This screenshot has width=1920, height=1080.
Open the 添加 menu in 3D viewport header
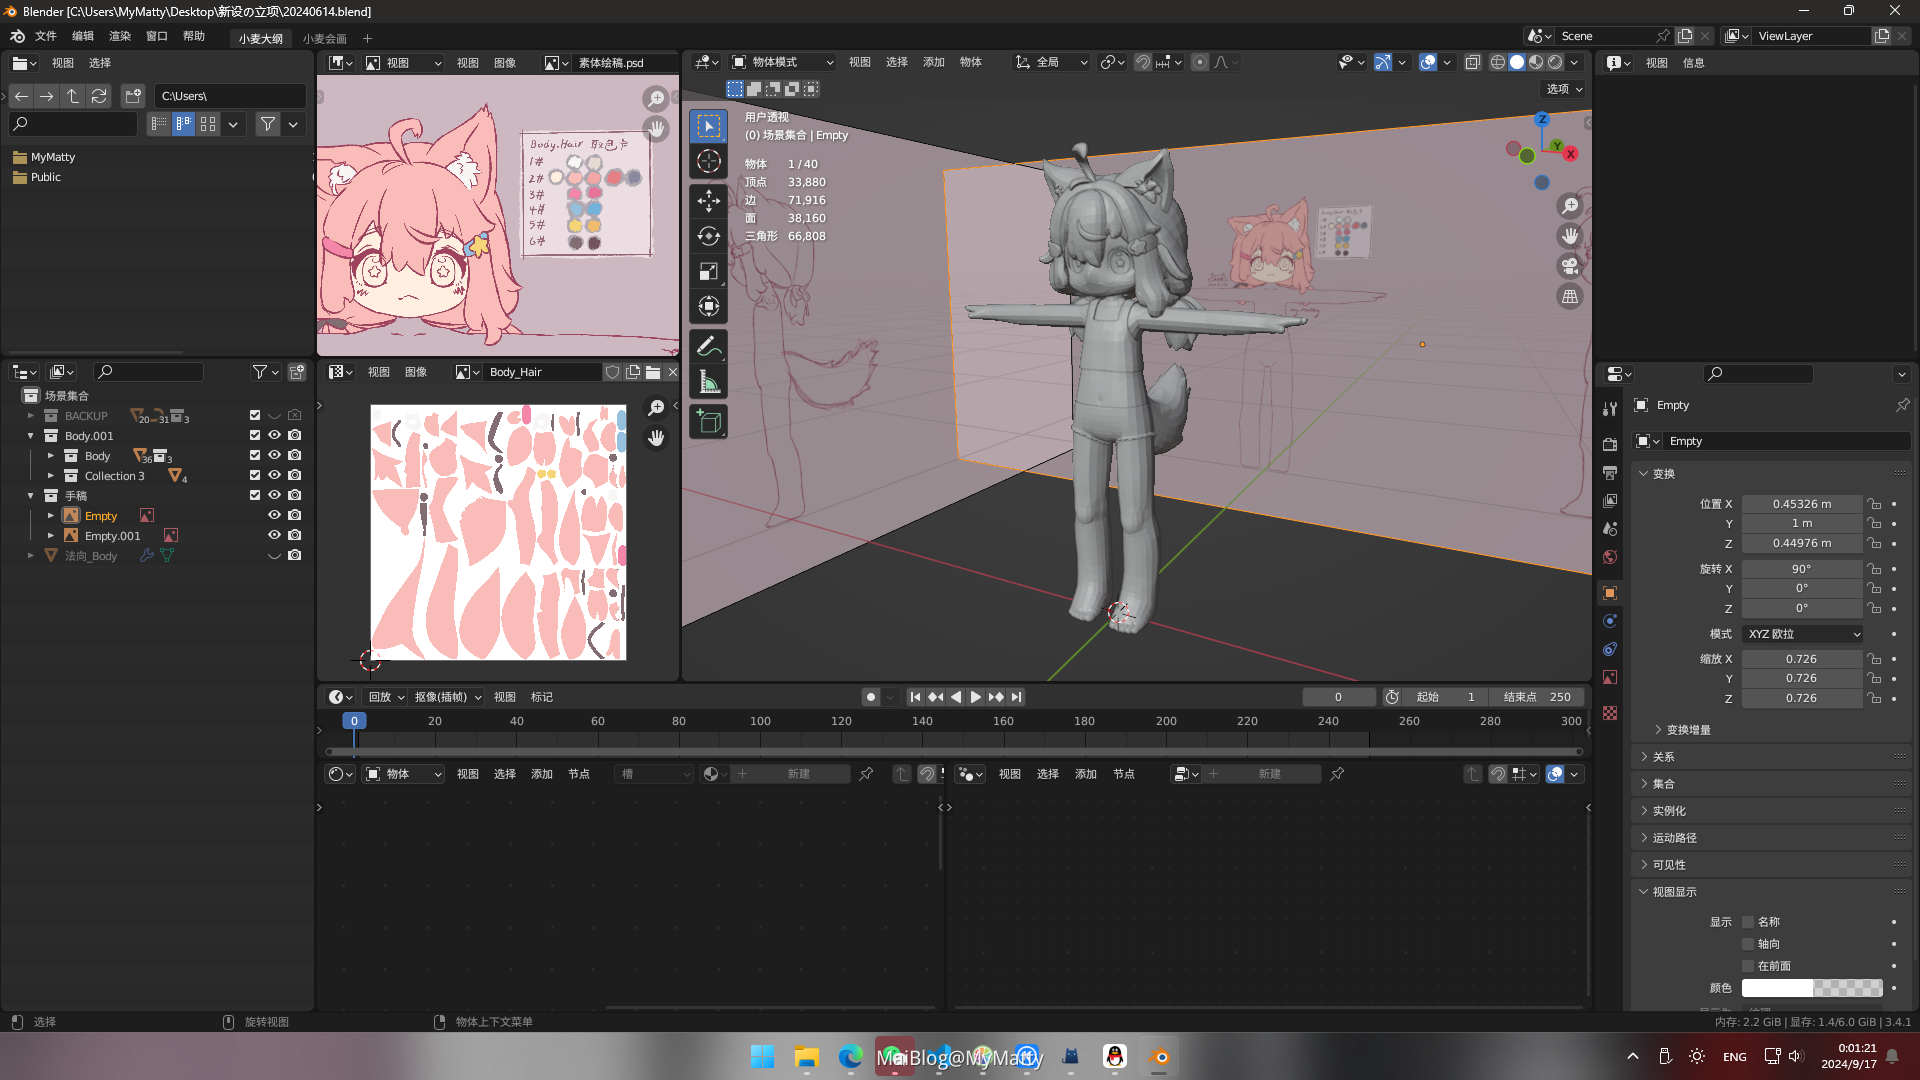(934, 62)
